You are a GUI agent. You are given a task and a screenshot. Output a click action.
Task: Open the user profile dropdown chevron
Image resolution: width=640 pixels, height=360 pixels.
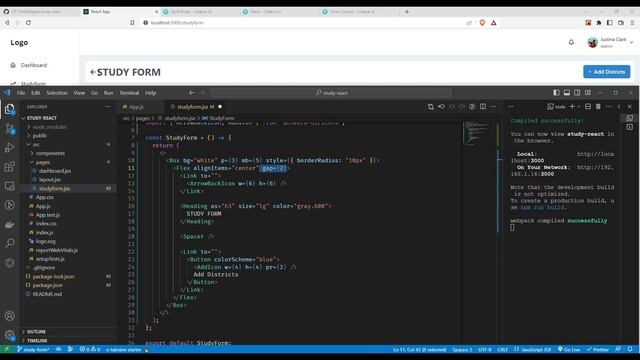631,42
